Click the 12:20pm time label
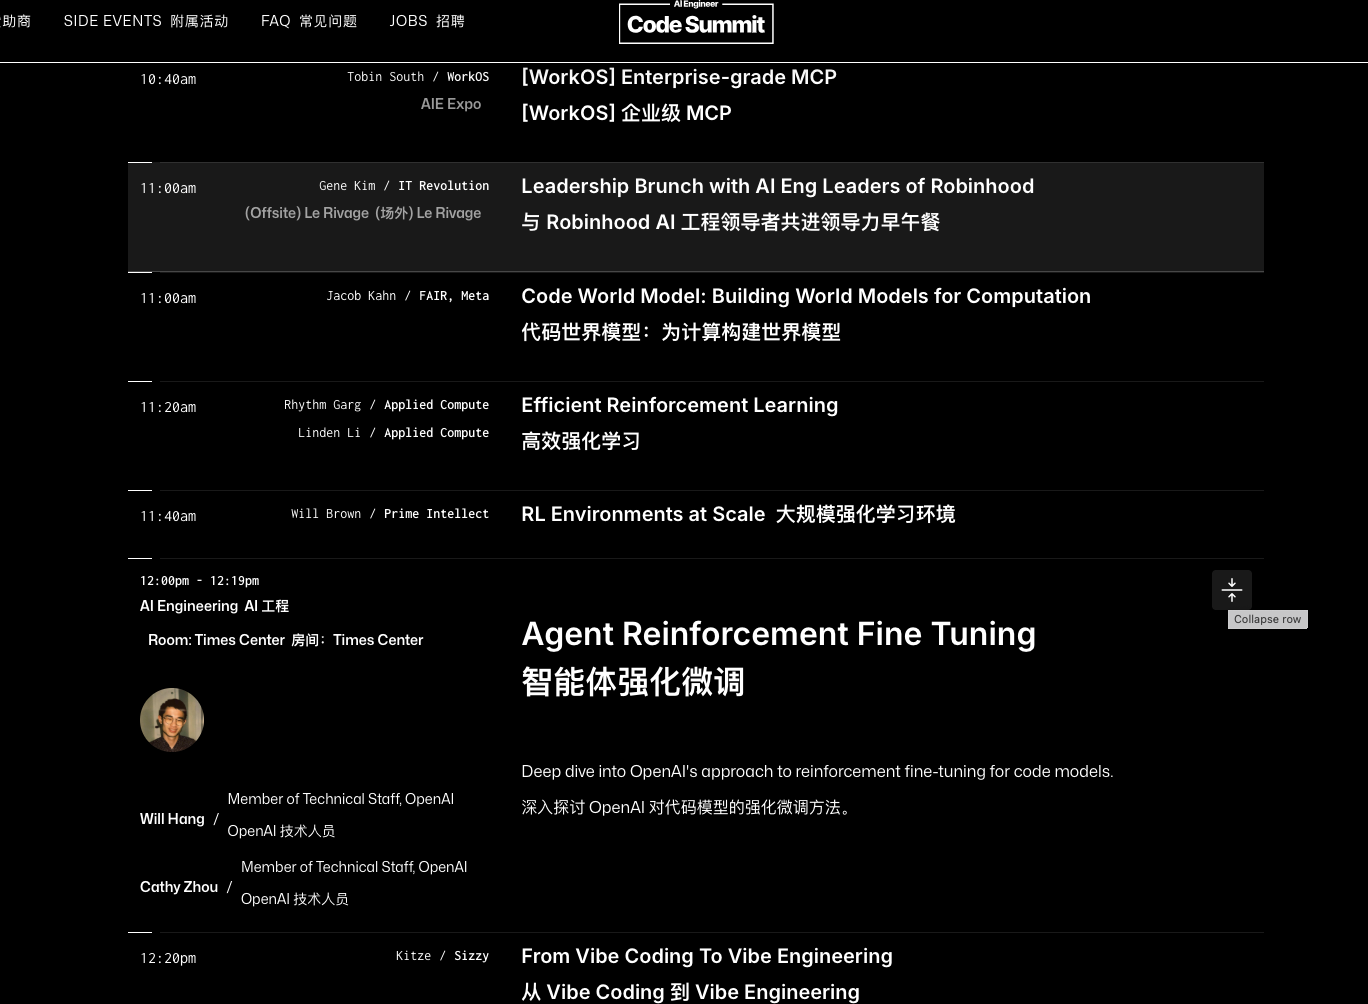Viewport: 1368px width, 1004px height. point(168,958)
